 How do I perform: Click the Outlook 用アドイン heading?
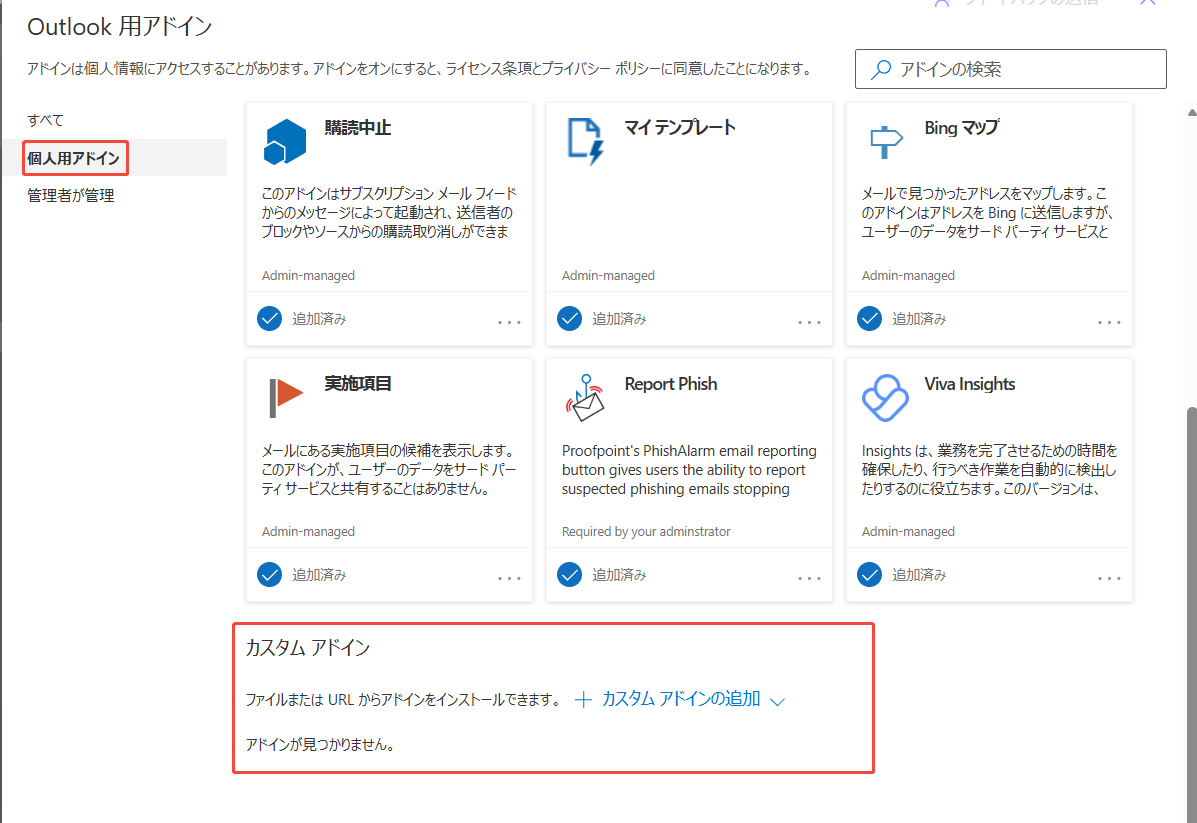pos(120,27)
